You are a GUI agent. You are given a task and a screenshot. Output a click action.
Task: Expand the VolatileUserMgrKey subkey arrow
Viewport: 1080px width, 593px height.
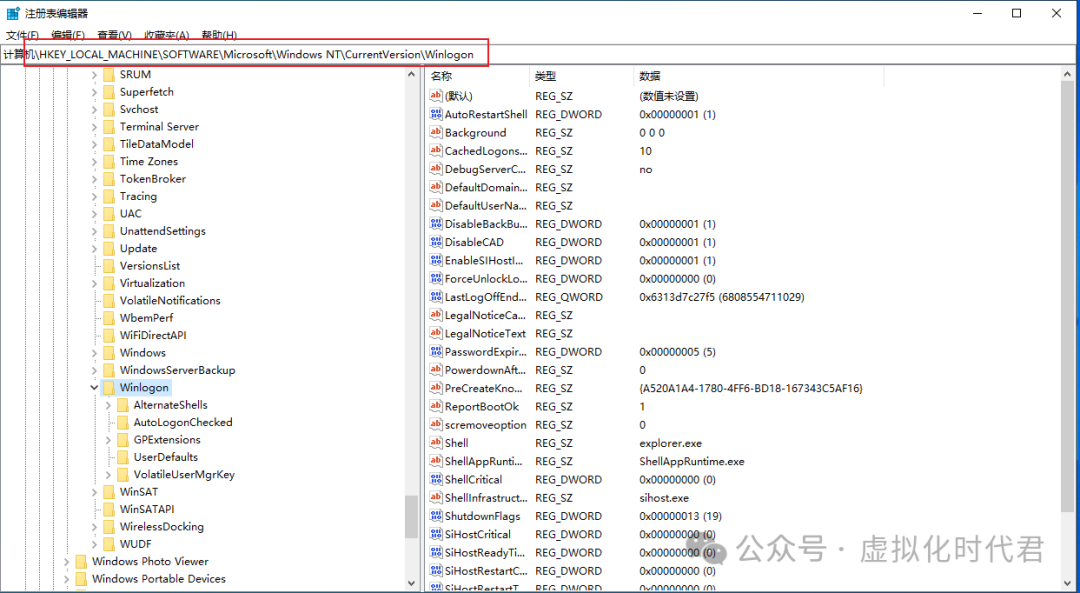click(x=108, y=475)
